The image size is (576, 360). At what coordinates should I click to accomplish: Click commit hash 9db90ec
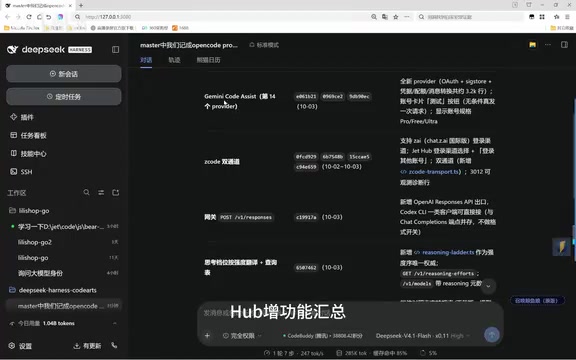pos(359,97)
